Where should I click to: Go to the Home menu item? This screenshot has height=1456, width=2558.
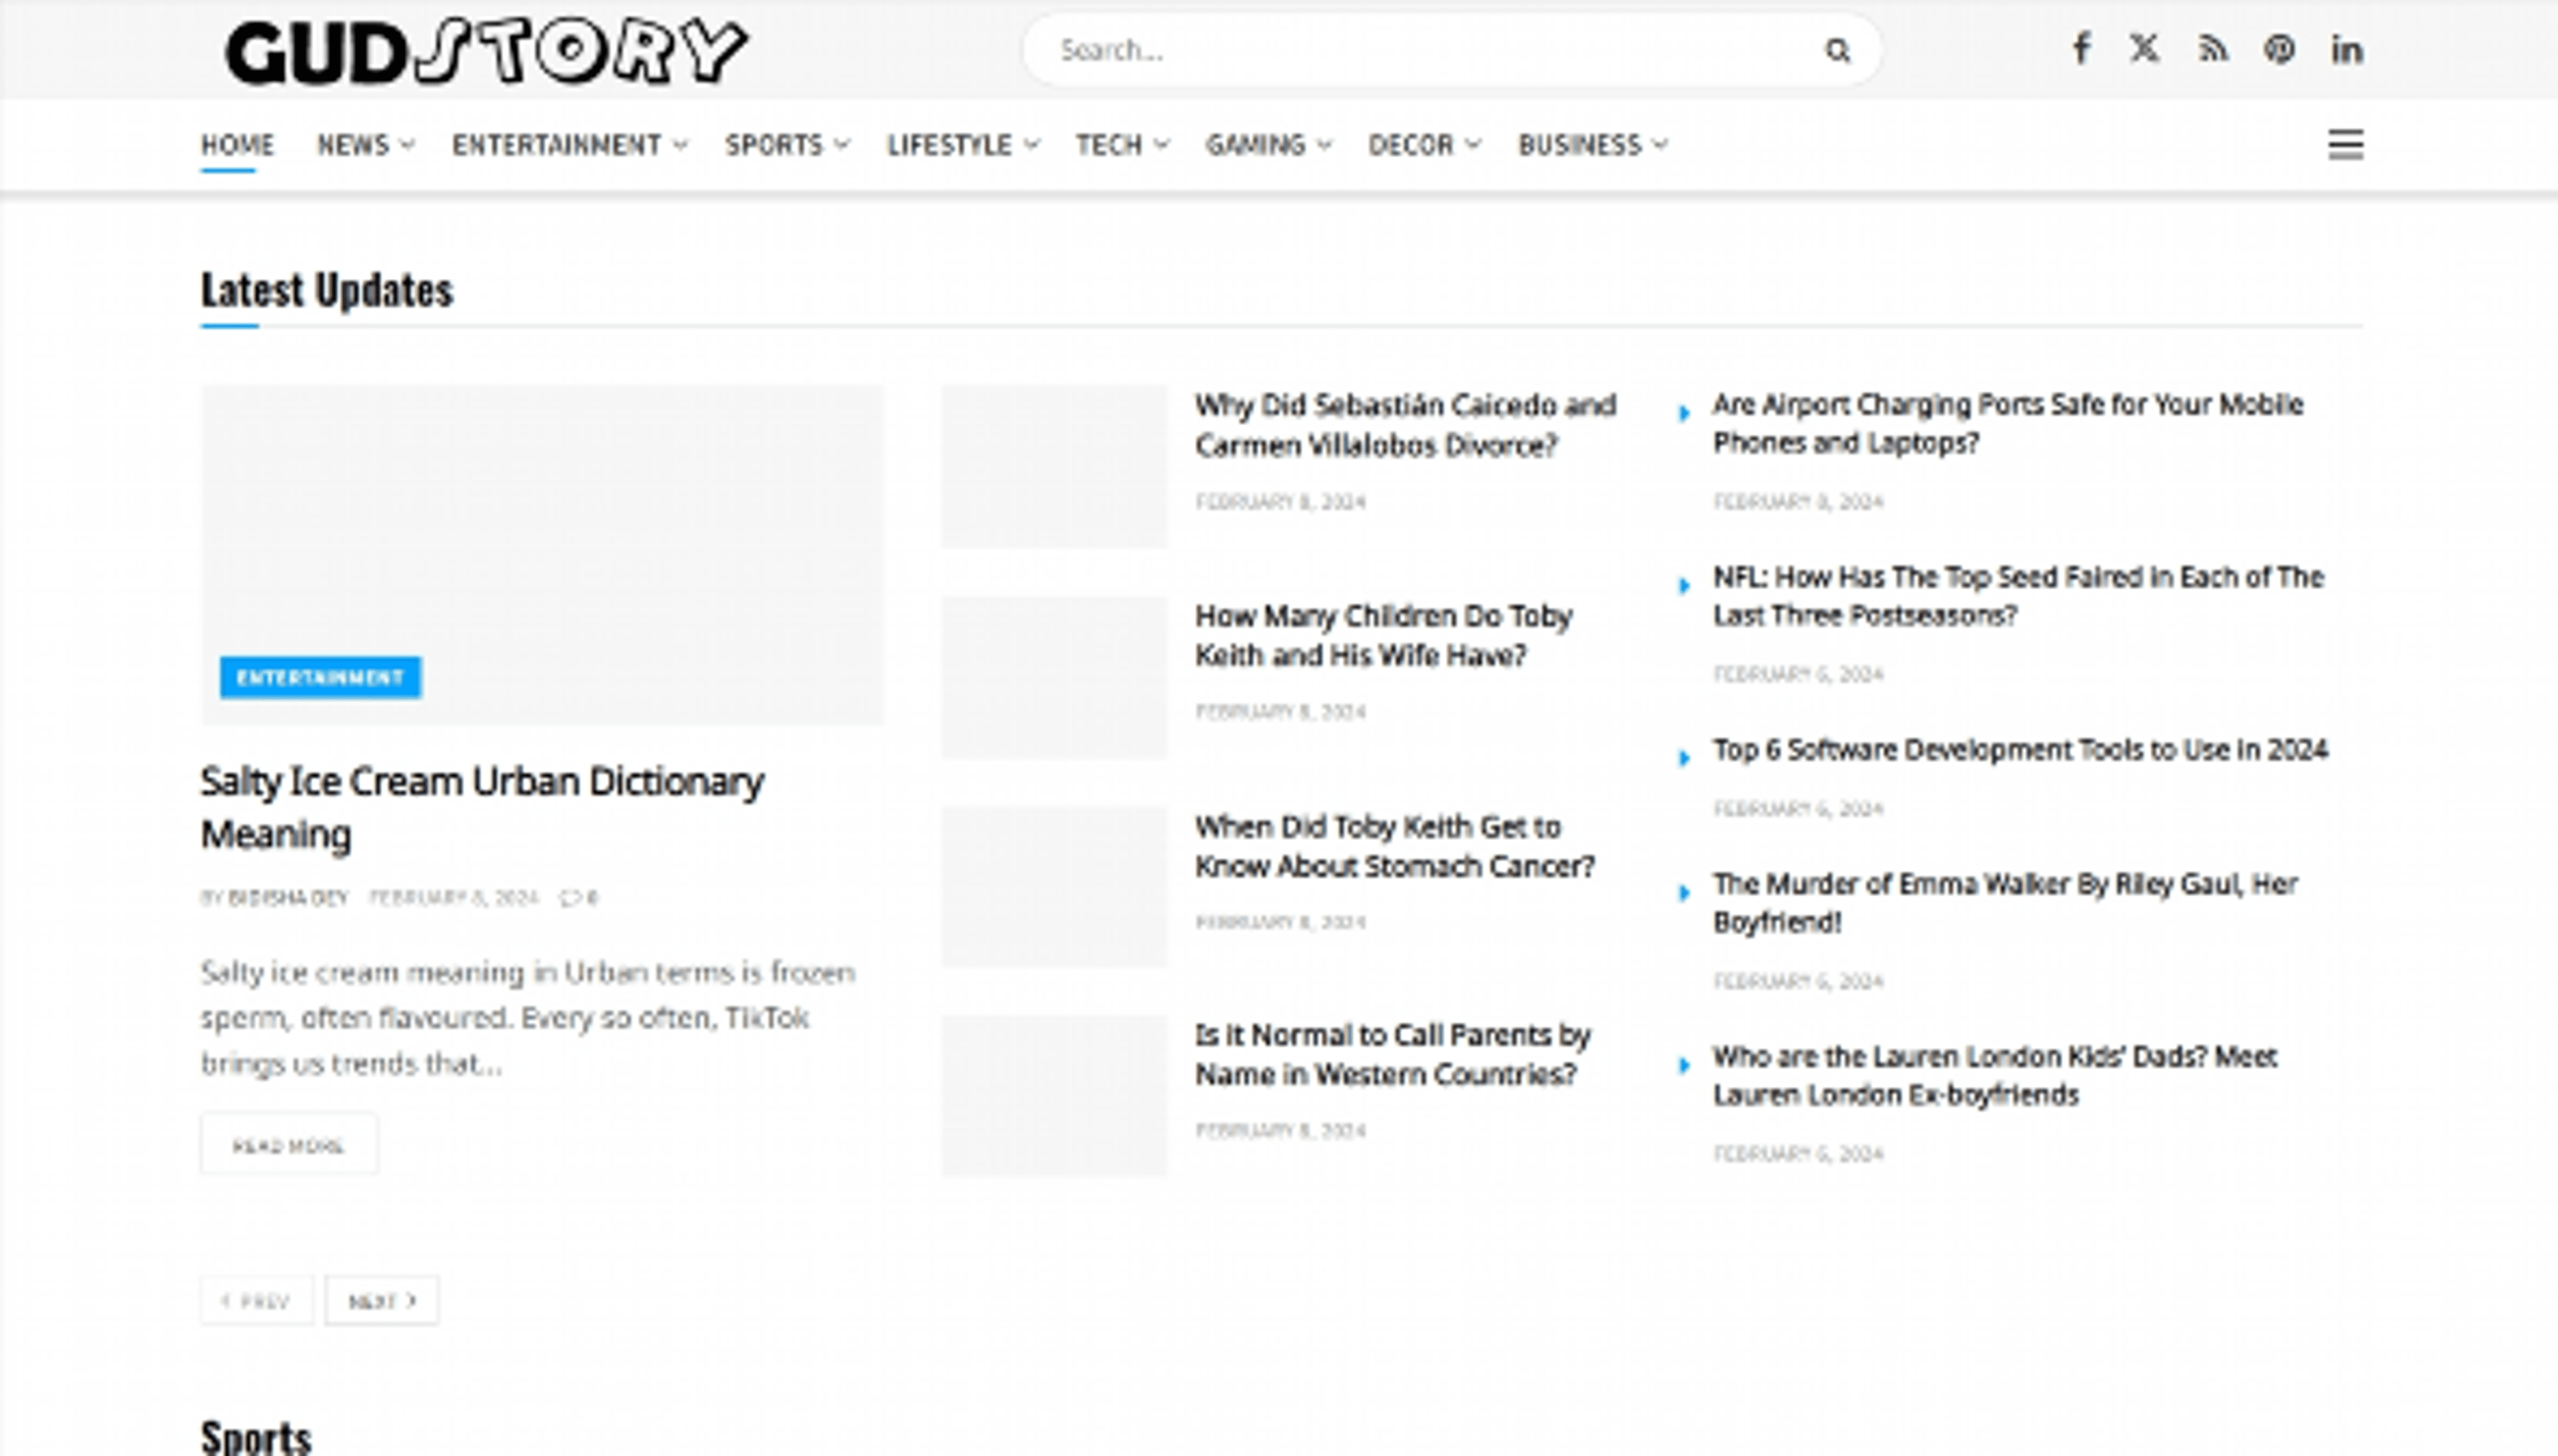click(237, 145)
